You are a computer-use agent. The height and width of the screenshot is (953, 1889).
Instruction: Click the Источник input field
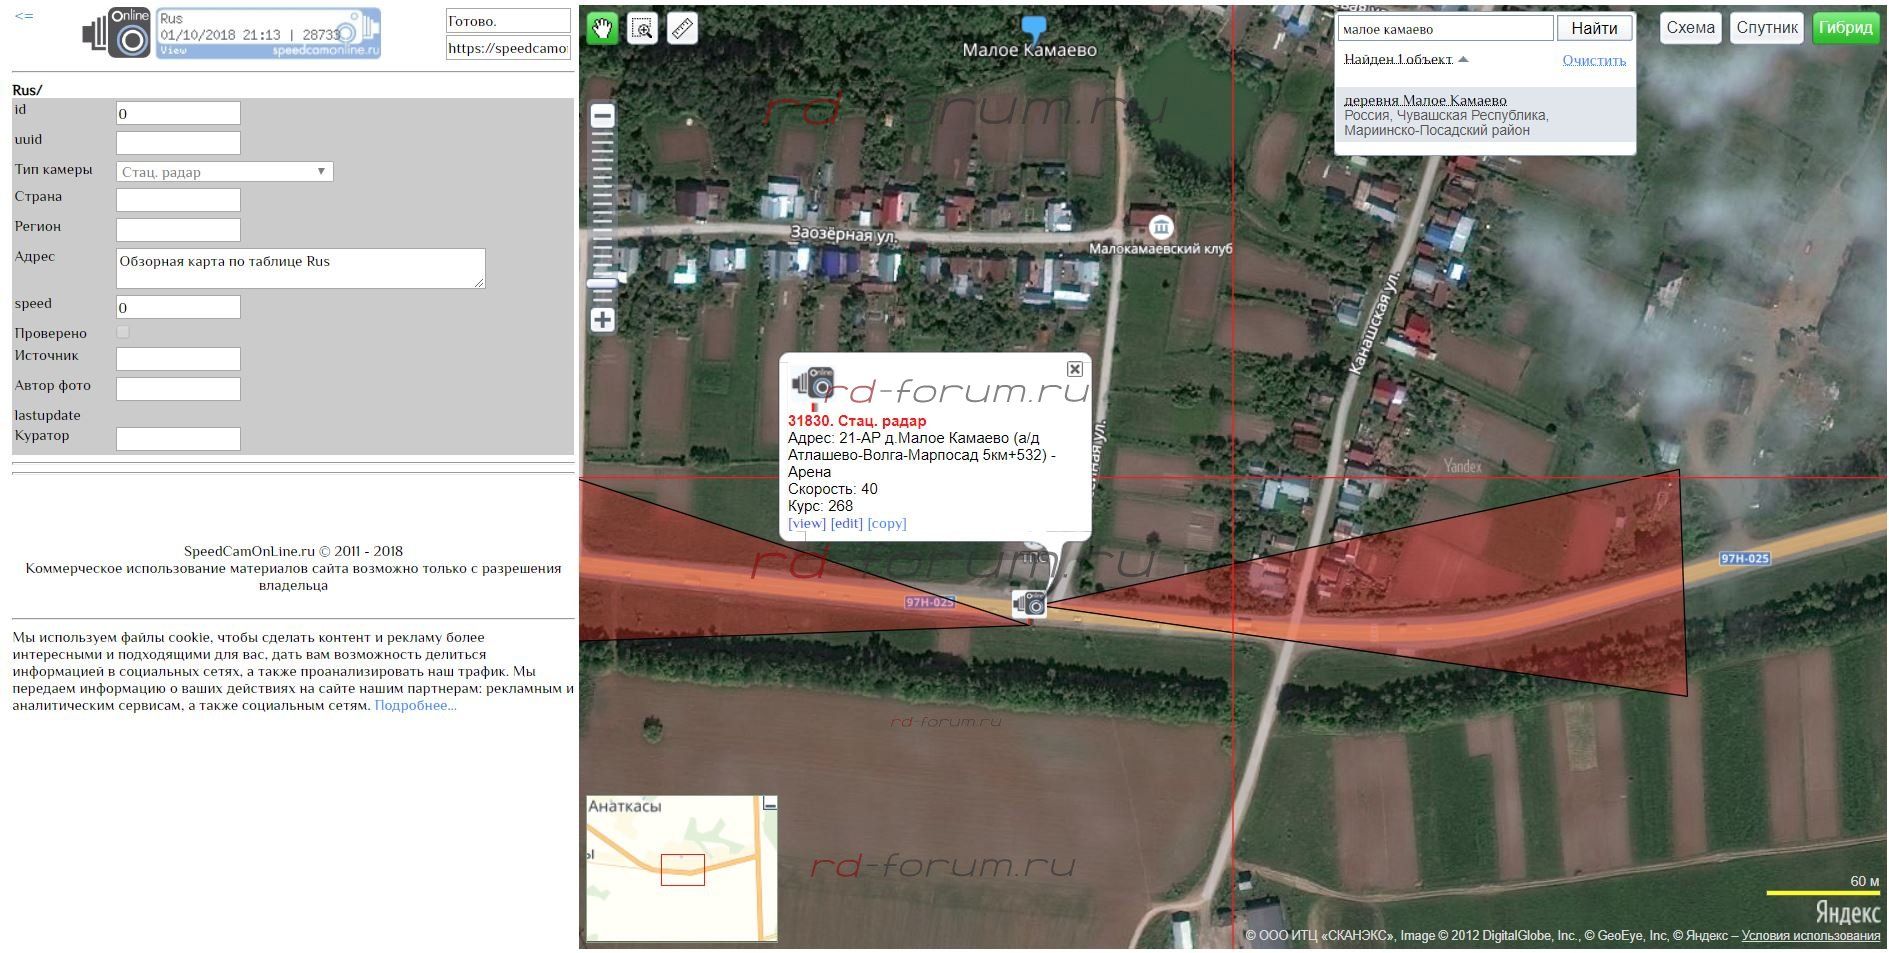[178, 359]
